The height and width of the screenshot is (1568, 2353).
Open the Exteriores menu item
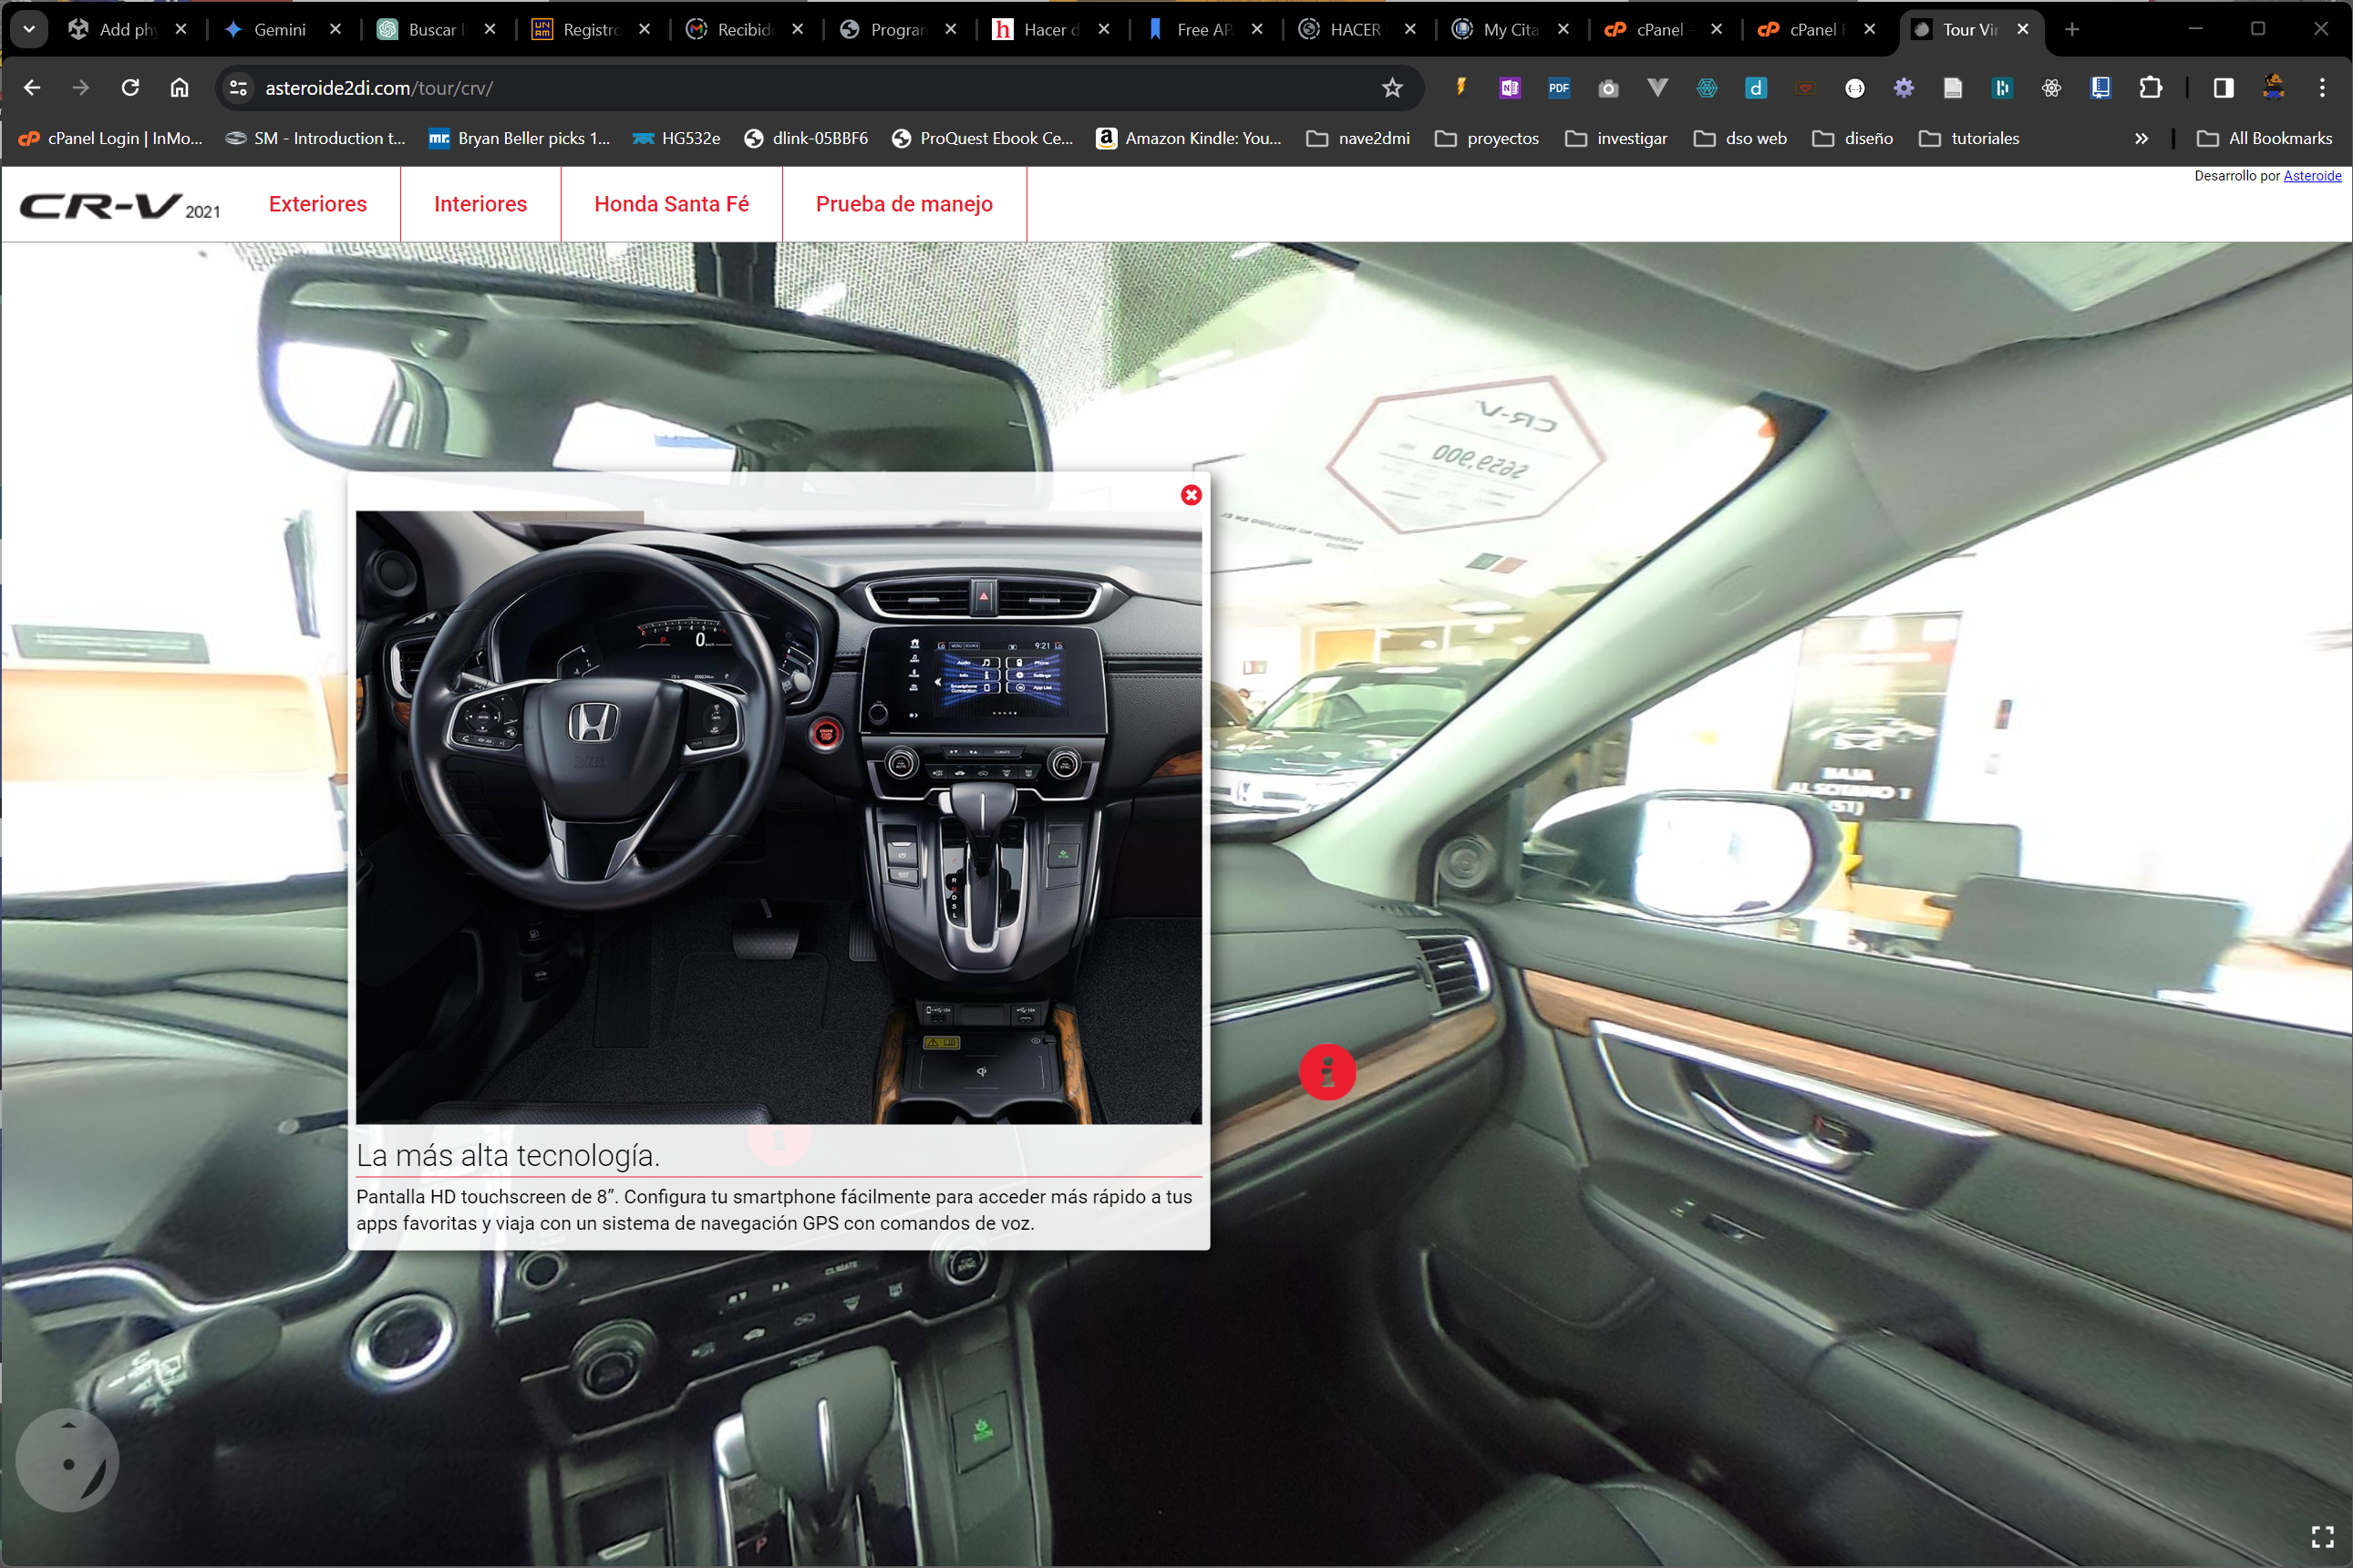(x=317, y=204)
